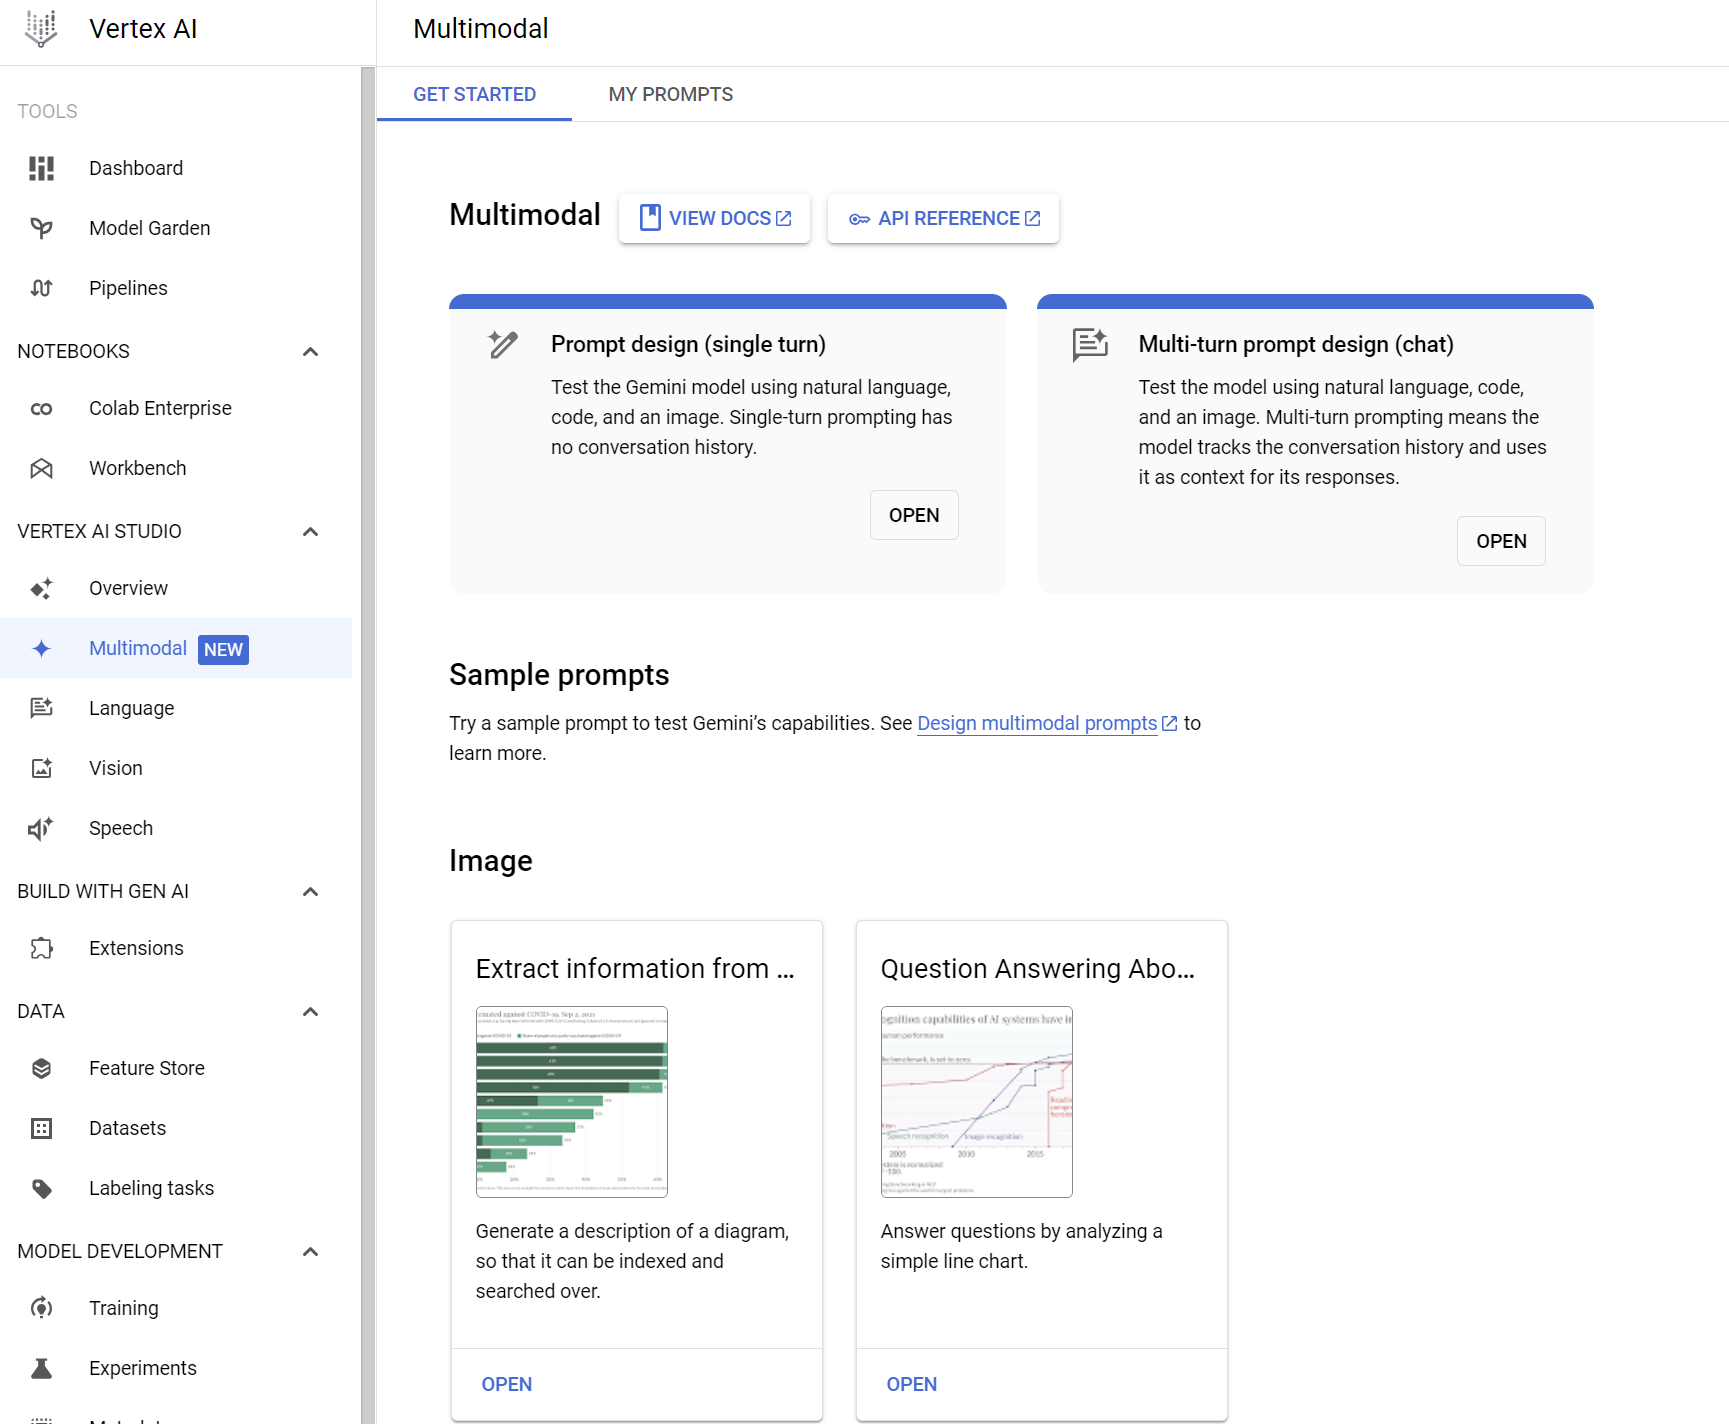Collapse the MODEL DEVELOPMENT section
This screenshot has width=1729, height=1424.
point(310,1251)
